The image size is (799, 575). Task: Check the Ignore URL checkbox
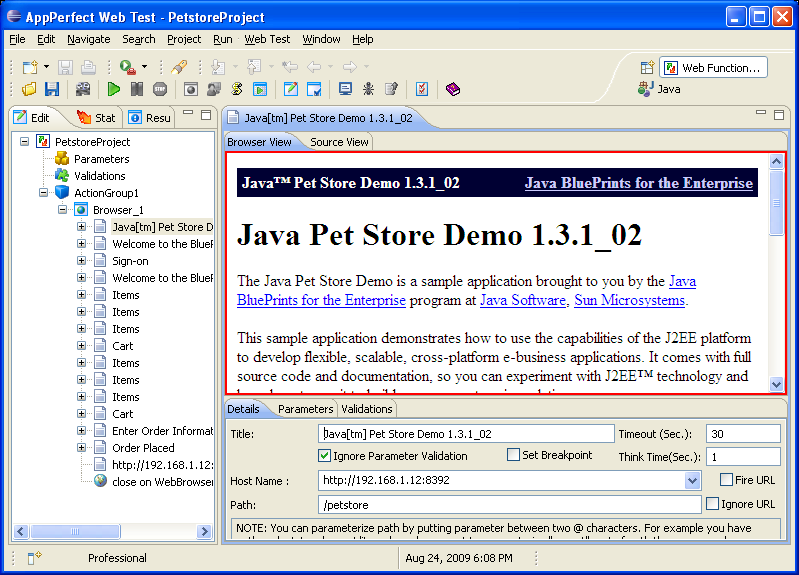712,504
